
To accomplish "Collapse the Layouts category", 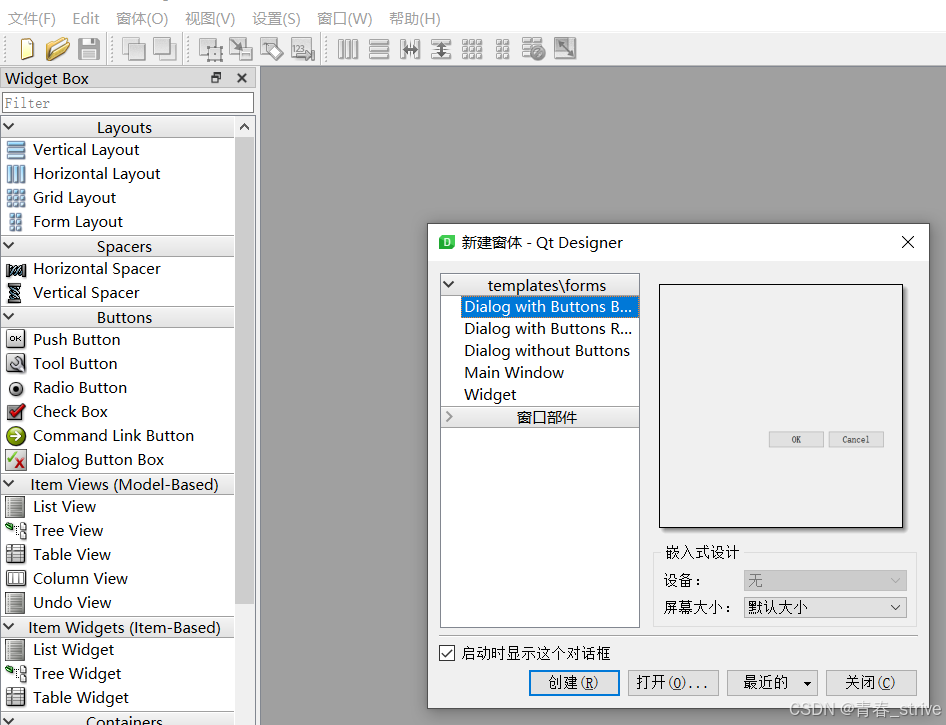I will [x=9, y=127].
